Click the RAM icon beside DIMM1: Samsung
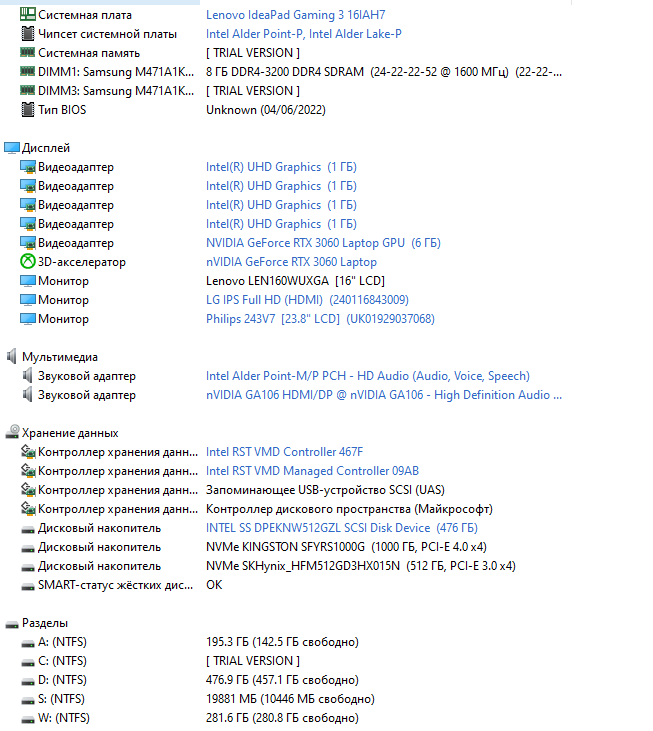The width and height of the screenshot is (653, 731). (27, 71)
